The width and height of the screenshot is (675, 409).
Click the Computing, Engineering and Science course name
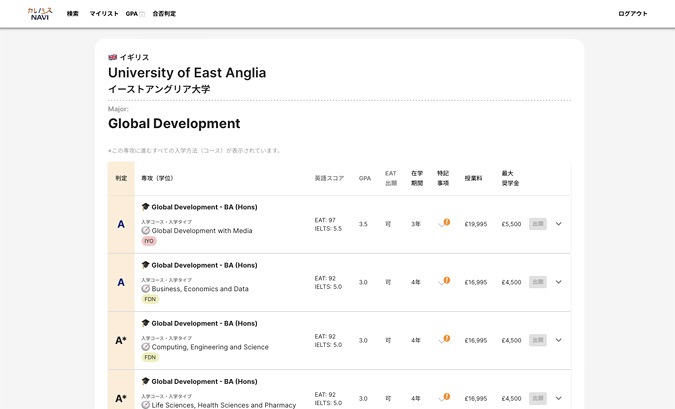coord(210,347)
